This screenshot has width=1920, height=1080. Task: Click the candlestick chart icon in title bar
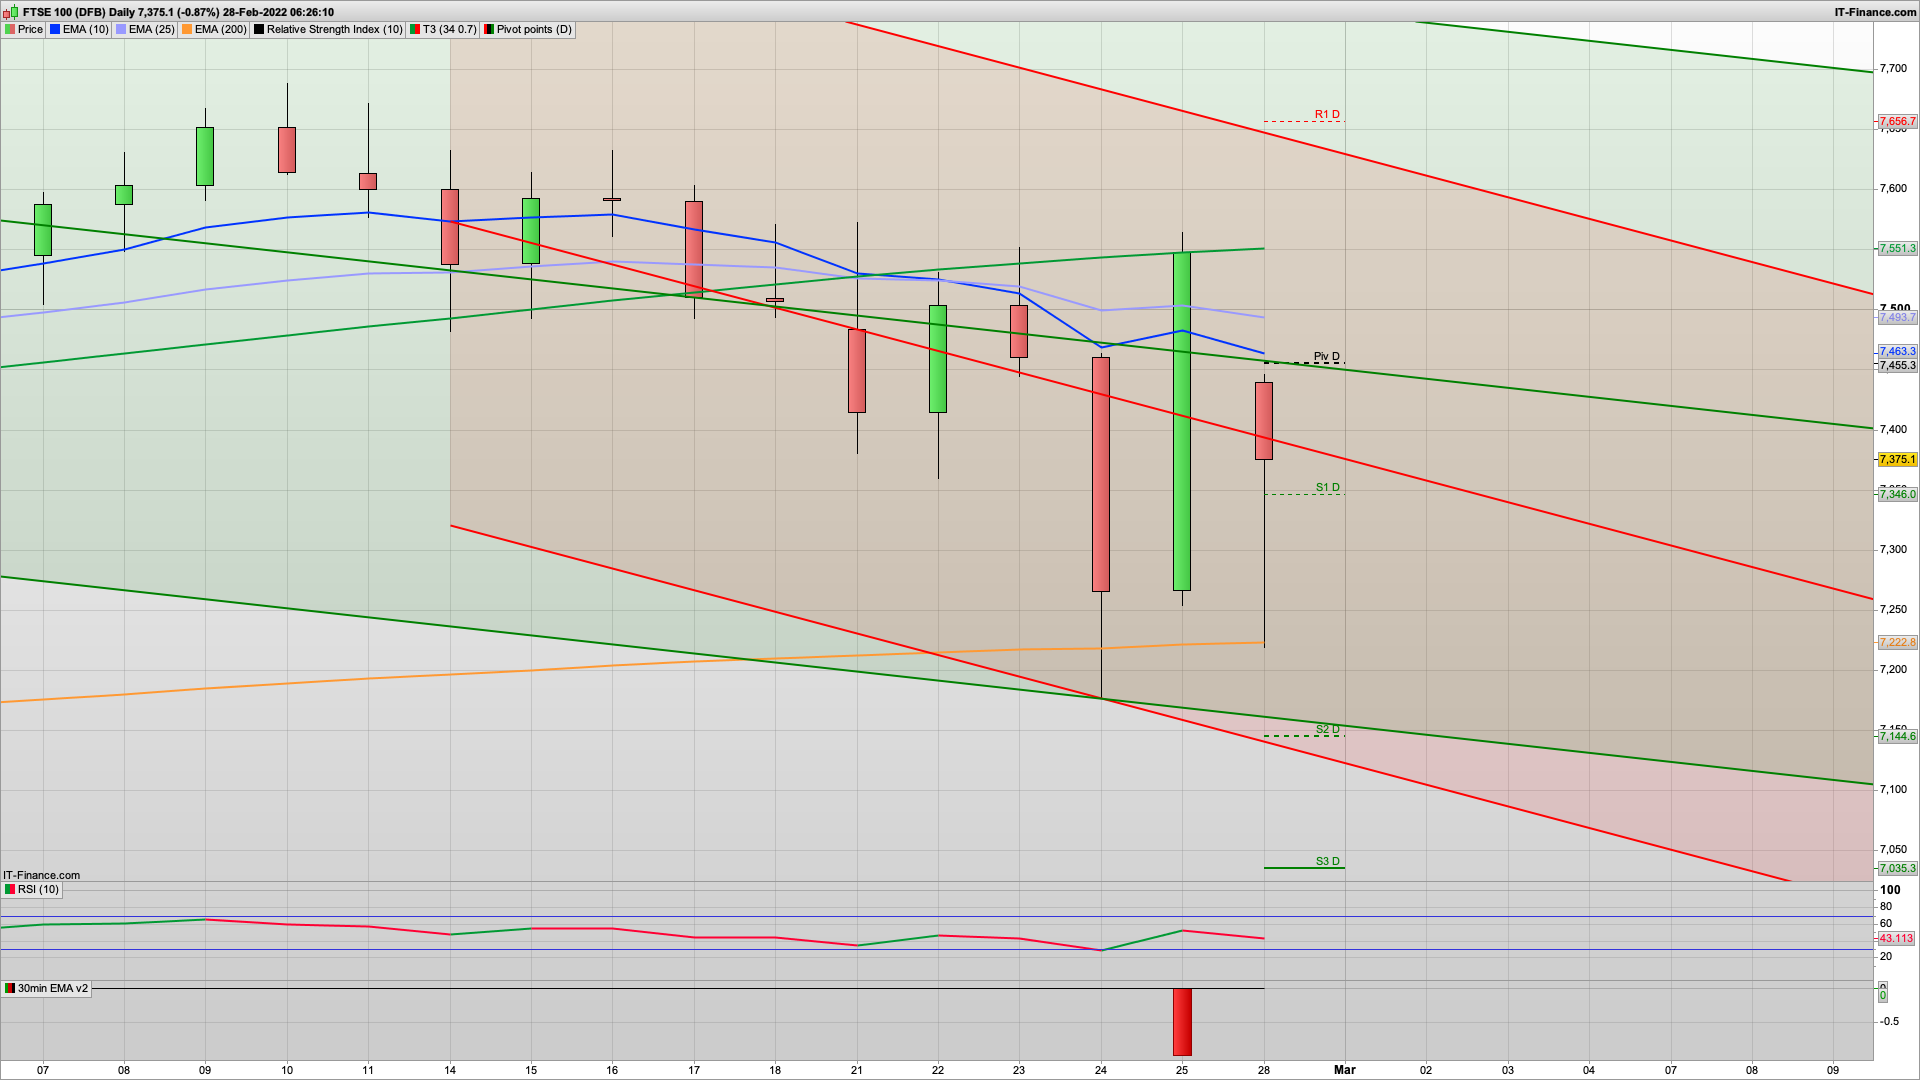click(10, 12)
